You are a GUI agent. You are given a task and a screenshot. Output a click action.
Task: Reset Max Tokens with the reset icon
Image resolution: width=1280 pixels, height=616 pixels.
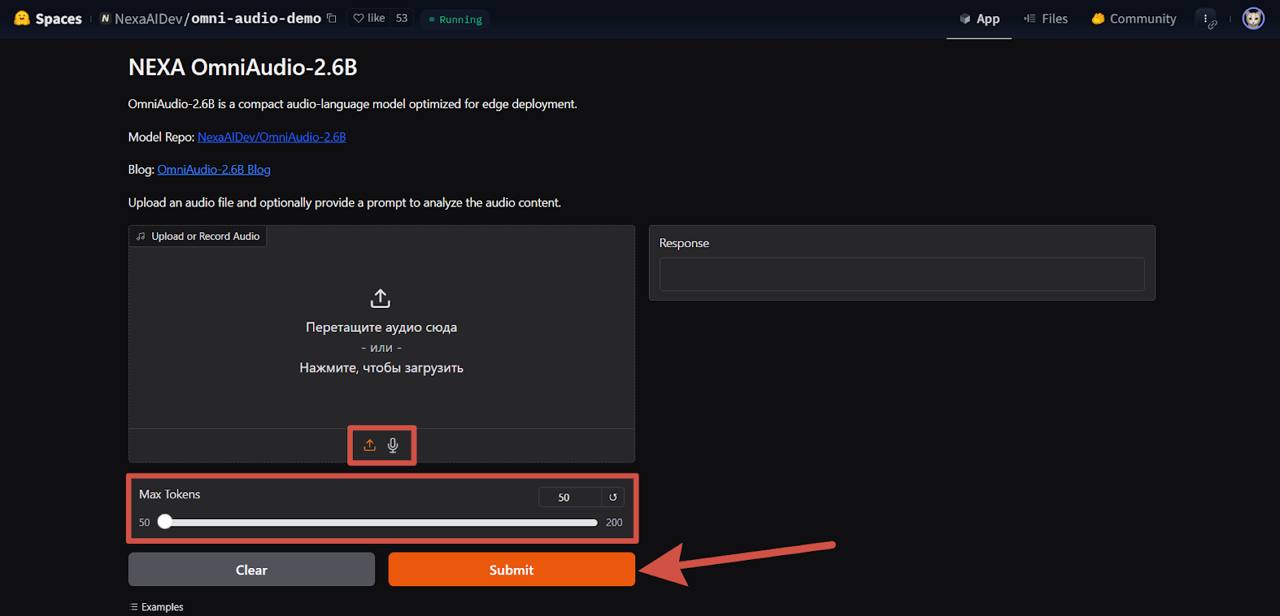point(613,497)
